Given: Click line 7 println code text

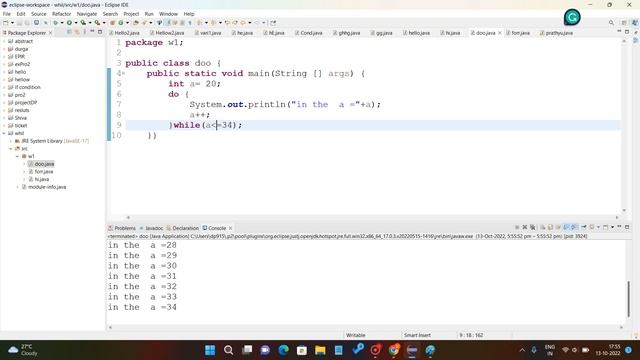Looking at the screenshot, I should coord(285,104).
